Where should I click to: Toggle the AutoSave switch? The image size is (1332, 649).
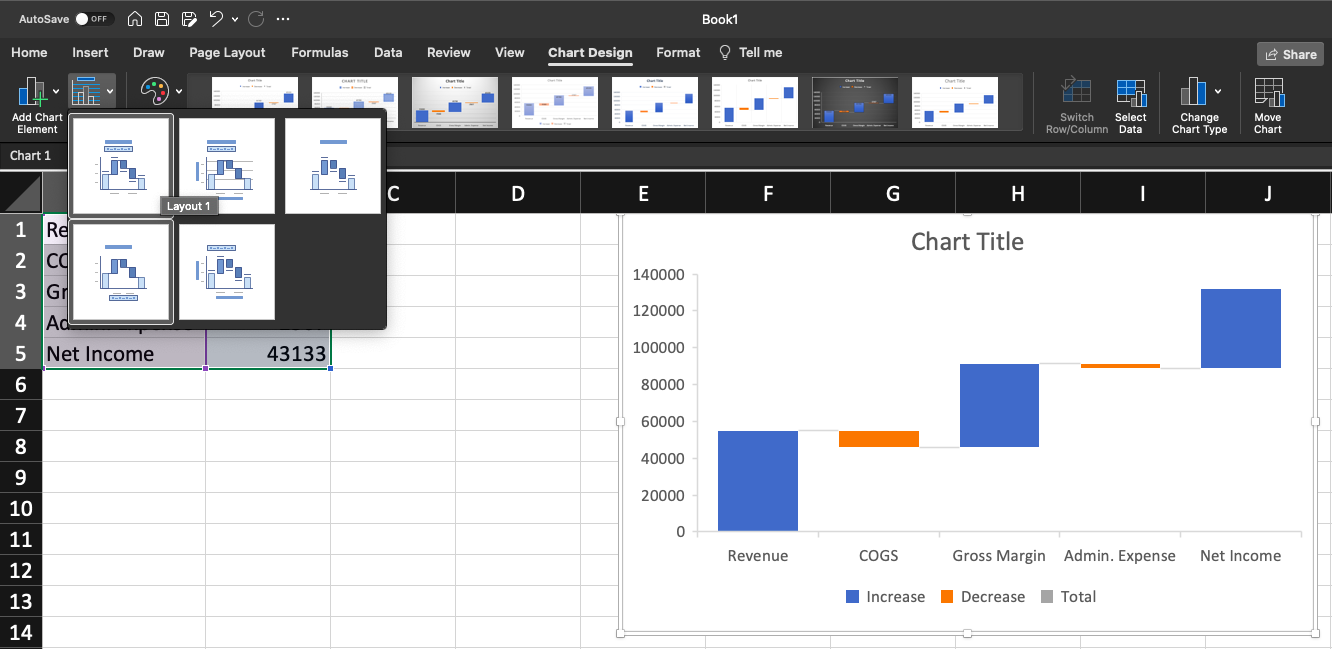(x=95, y=19)
